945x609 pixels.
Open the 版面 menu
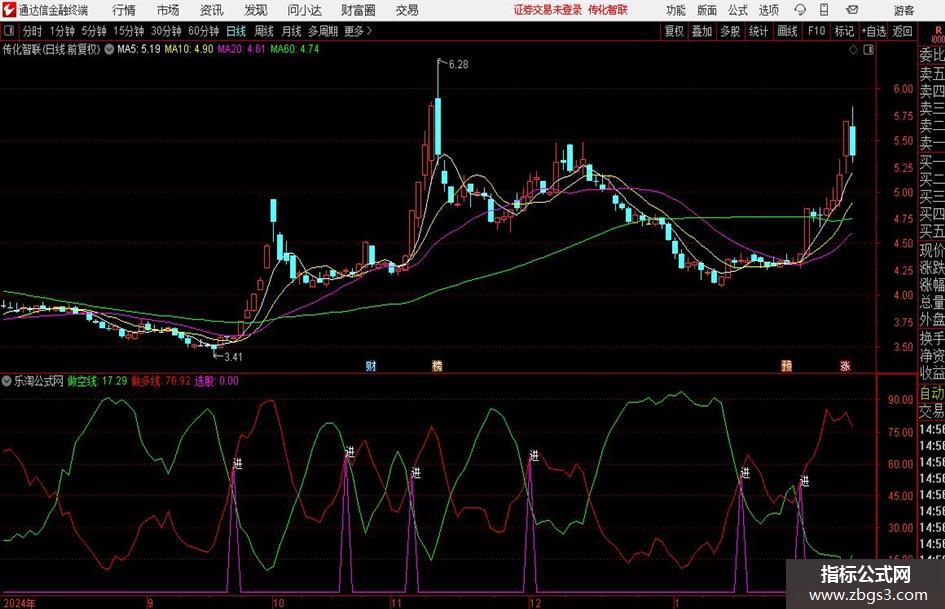(x=706, y=10)
